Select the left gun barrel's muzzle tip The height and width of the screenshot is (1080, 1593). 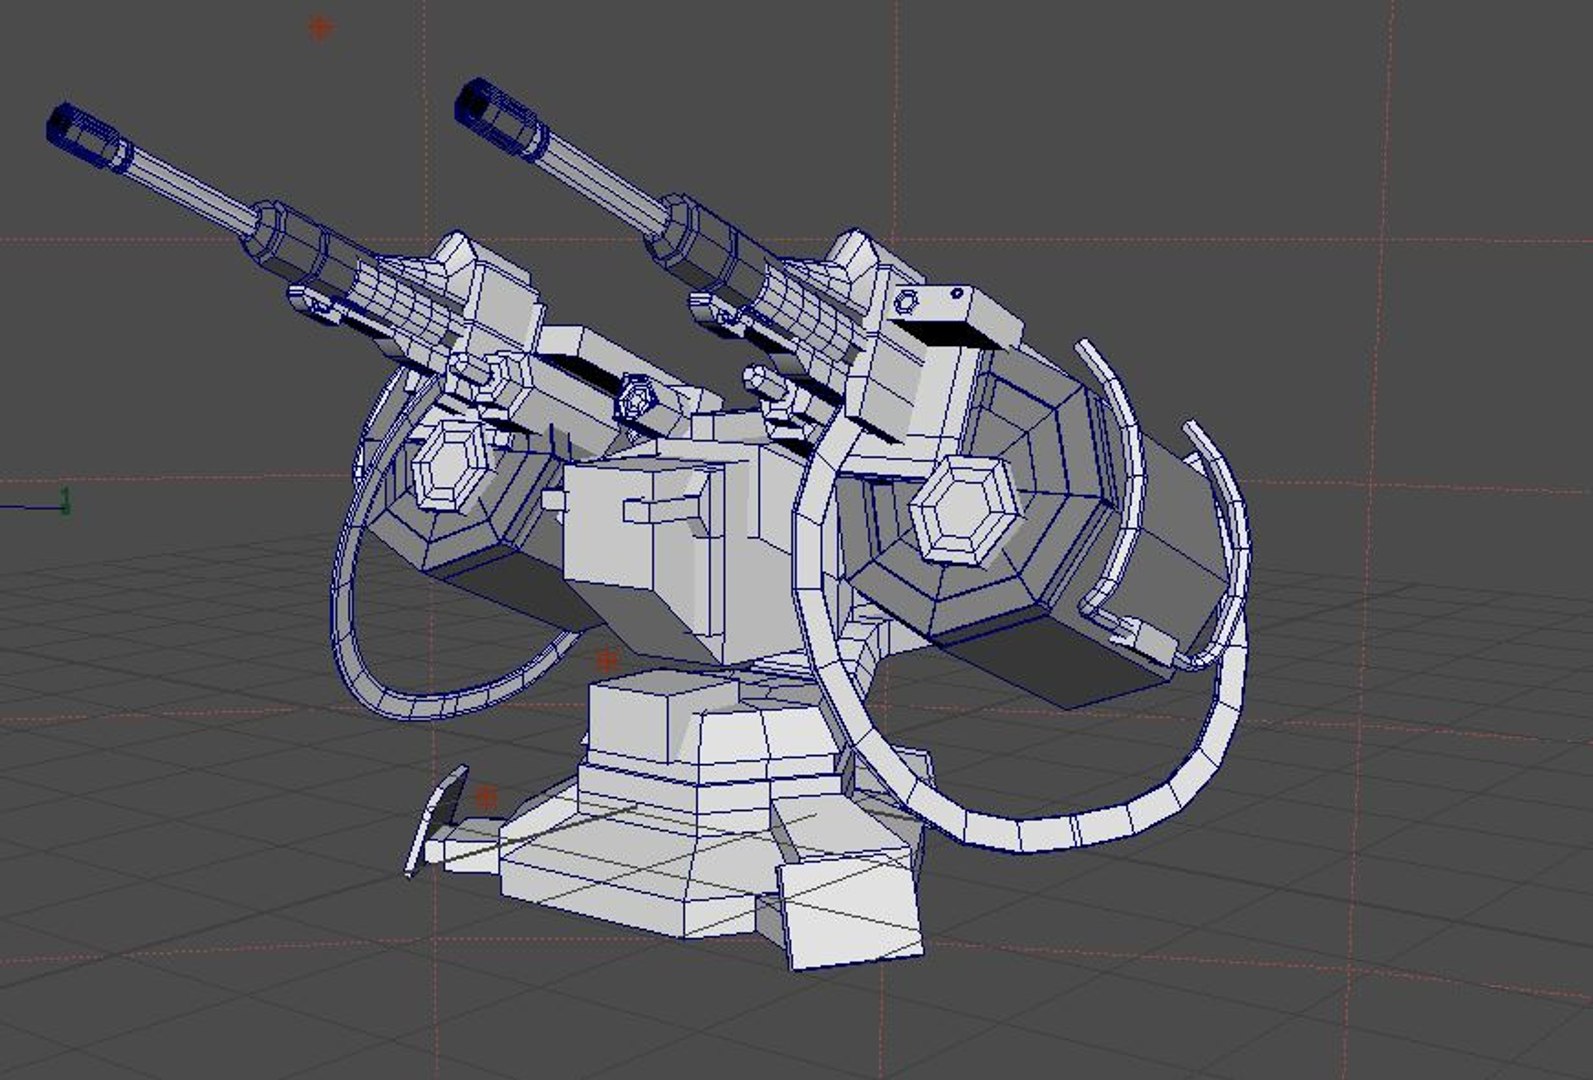tap(88, 136)
